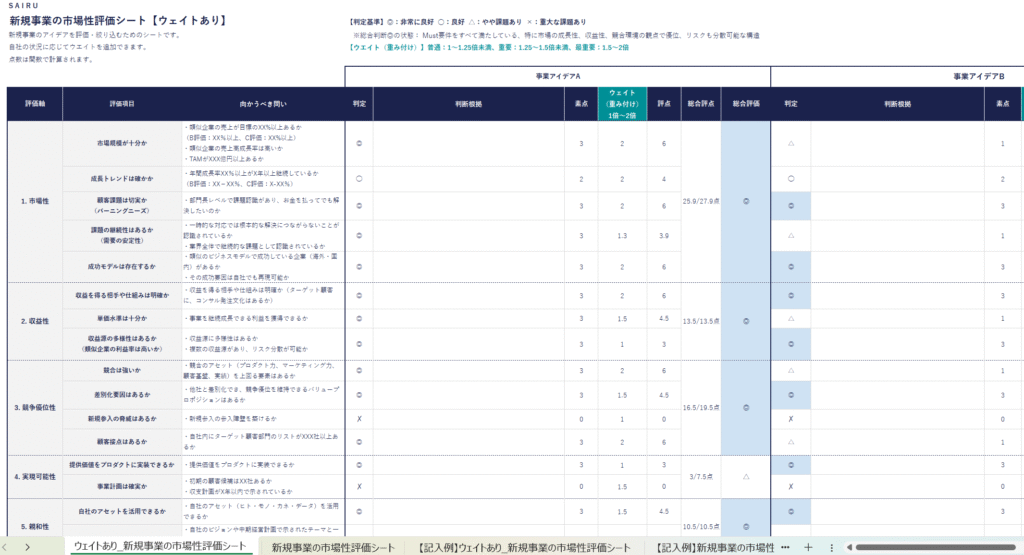Click the teal ウェイト(重み付け) column header
Viewport: 1024px width, 555px height.
[622, 103]
